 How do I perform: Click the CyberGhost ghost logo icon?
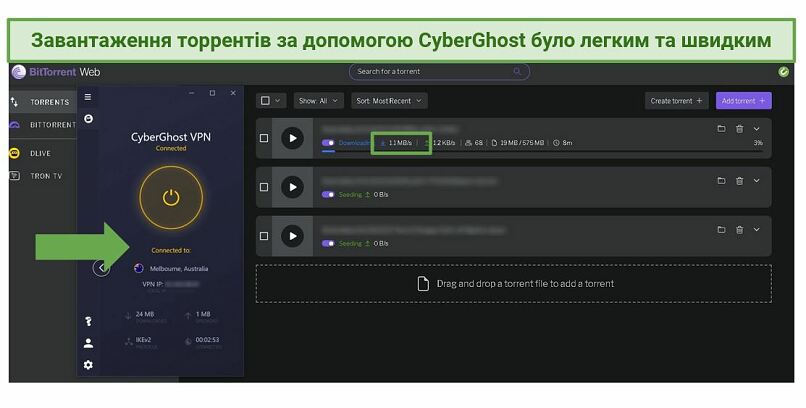[88, 119]
